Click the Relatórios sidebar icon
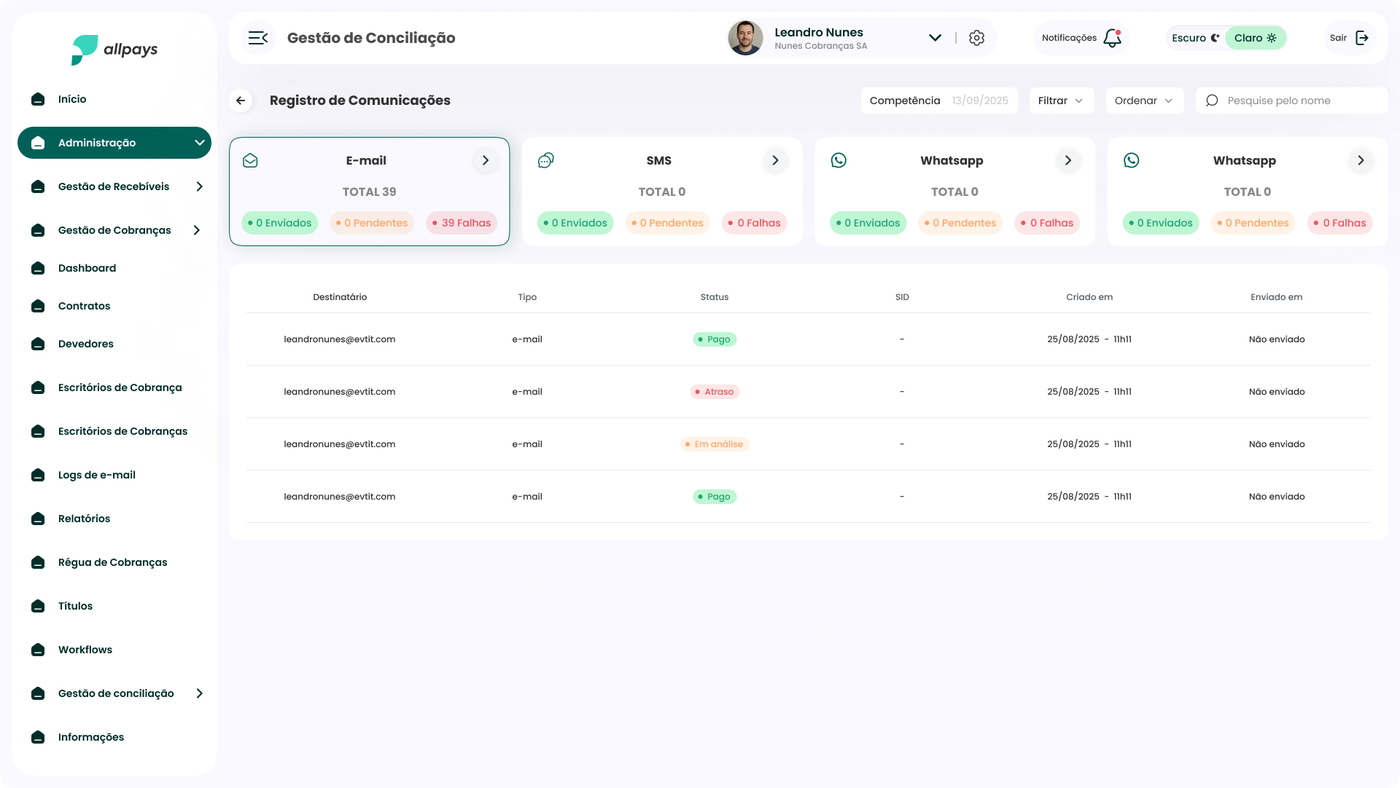1400x788 pixels. [x=38, y=519]
